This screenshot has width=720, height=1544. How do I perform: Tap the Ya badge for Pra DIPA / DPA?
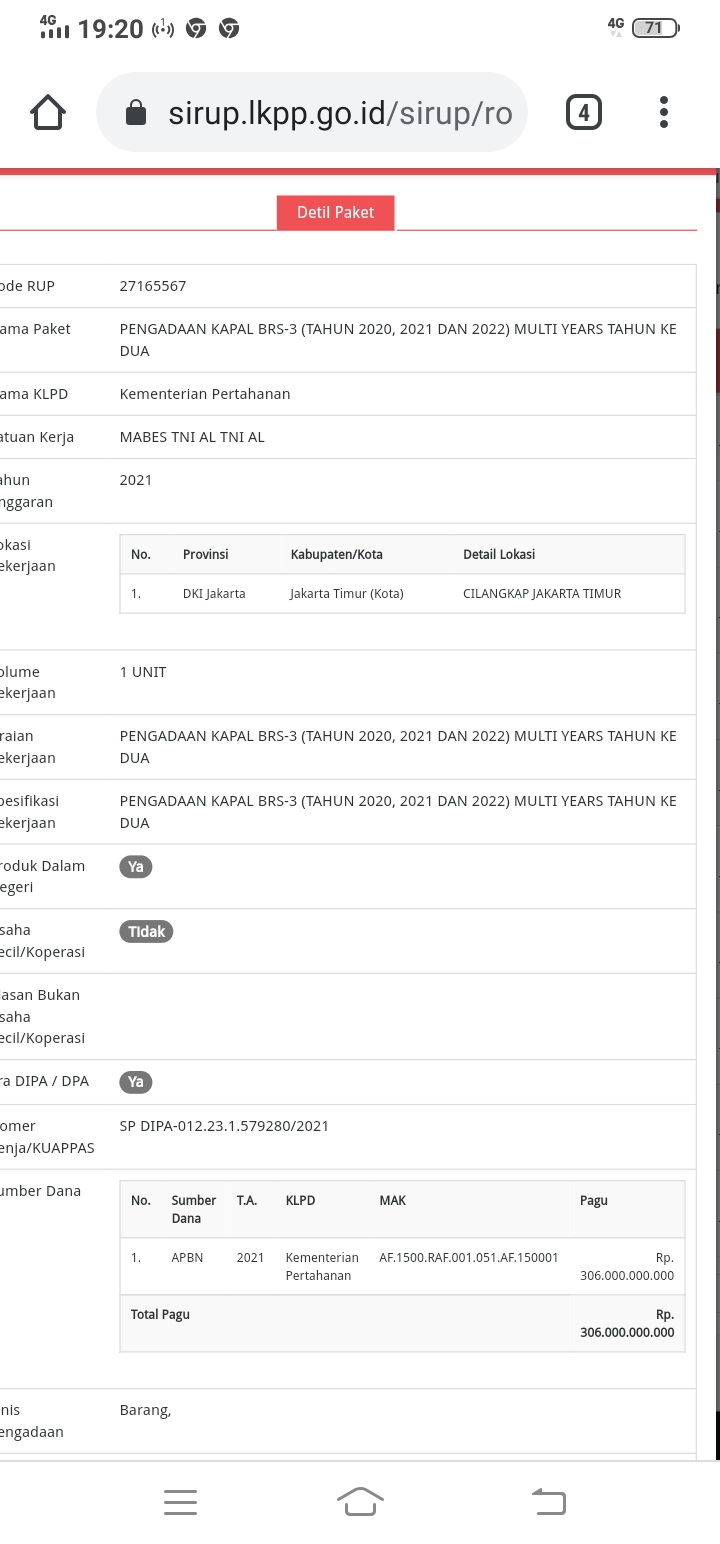136,1082
